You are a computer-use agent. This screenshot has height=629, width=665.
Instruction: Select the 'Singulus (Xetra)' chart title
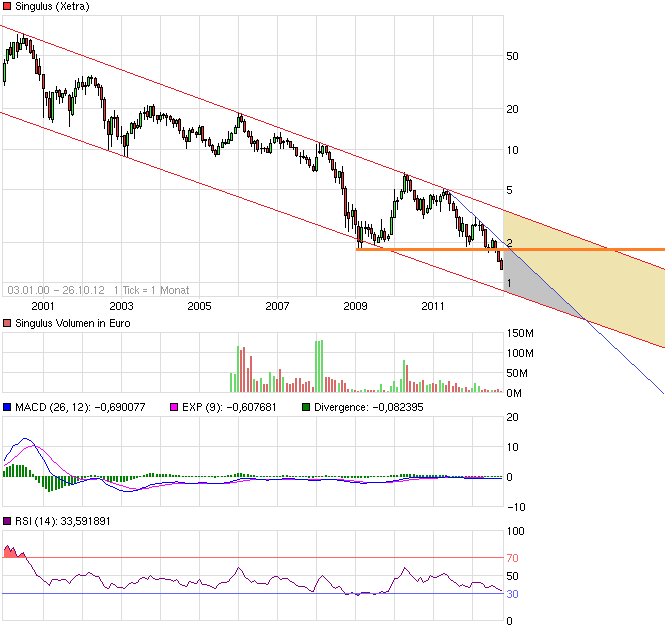pos(52,6)
